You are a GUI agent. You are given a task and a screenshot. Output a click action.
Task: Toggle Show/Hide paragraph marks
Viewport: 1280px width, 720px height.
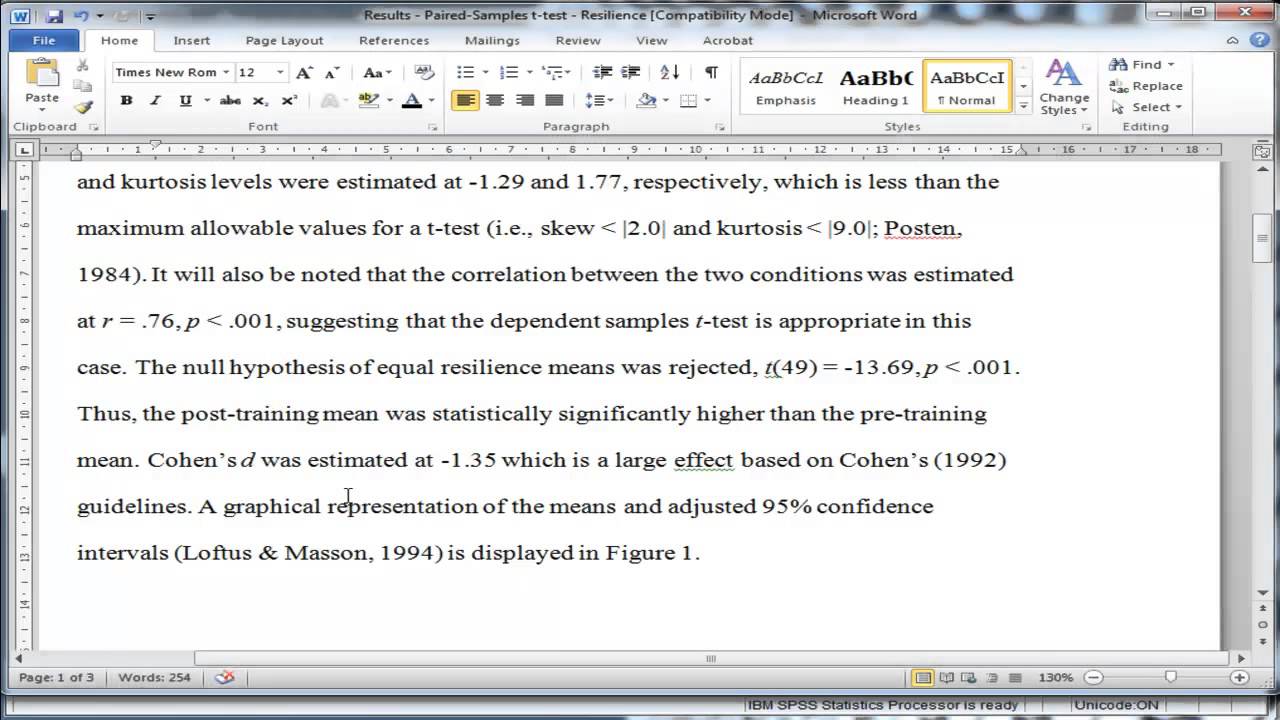tap(711, 72)
